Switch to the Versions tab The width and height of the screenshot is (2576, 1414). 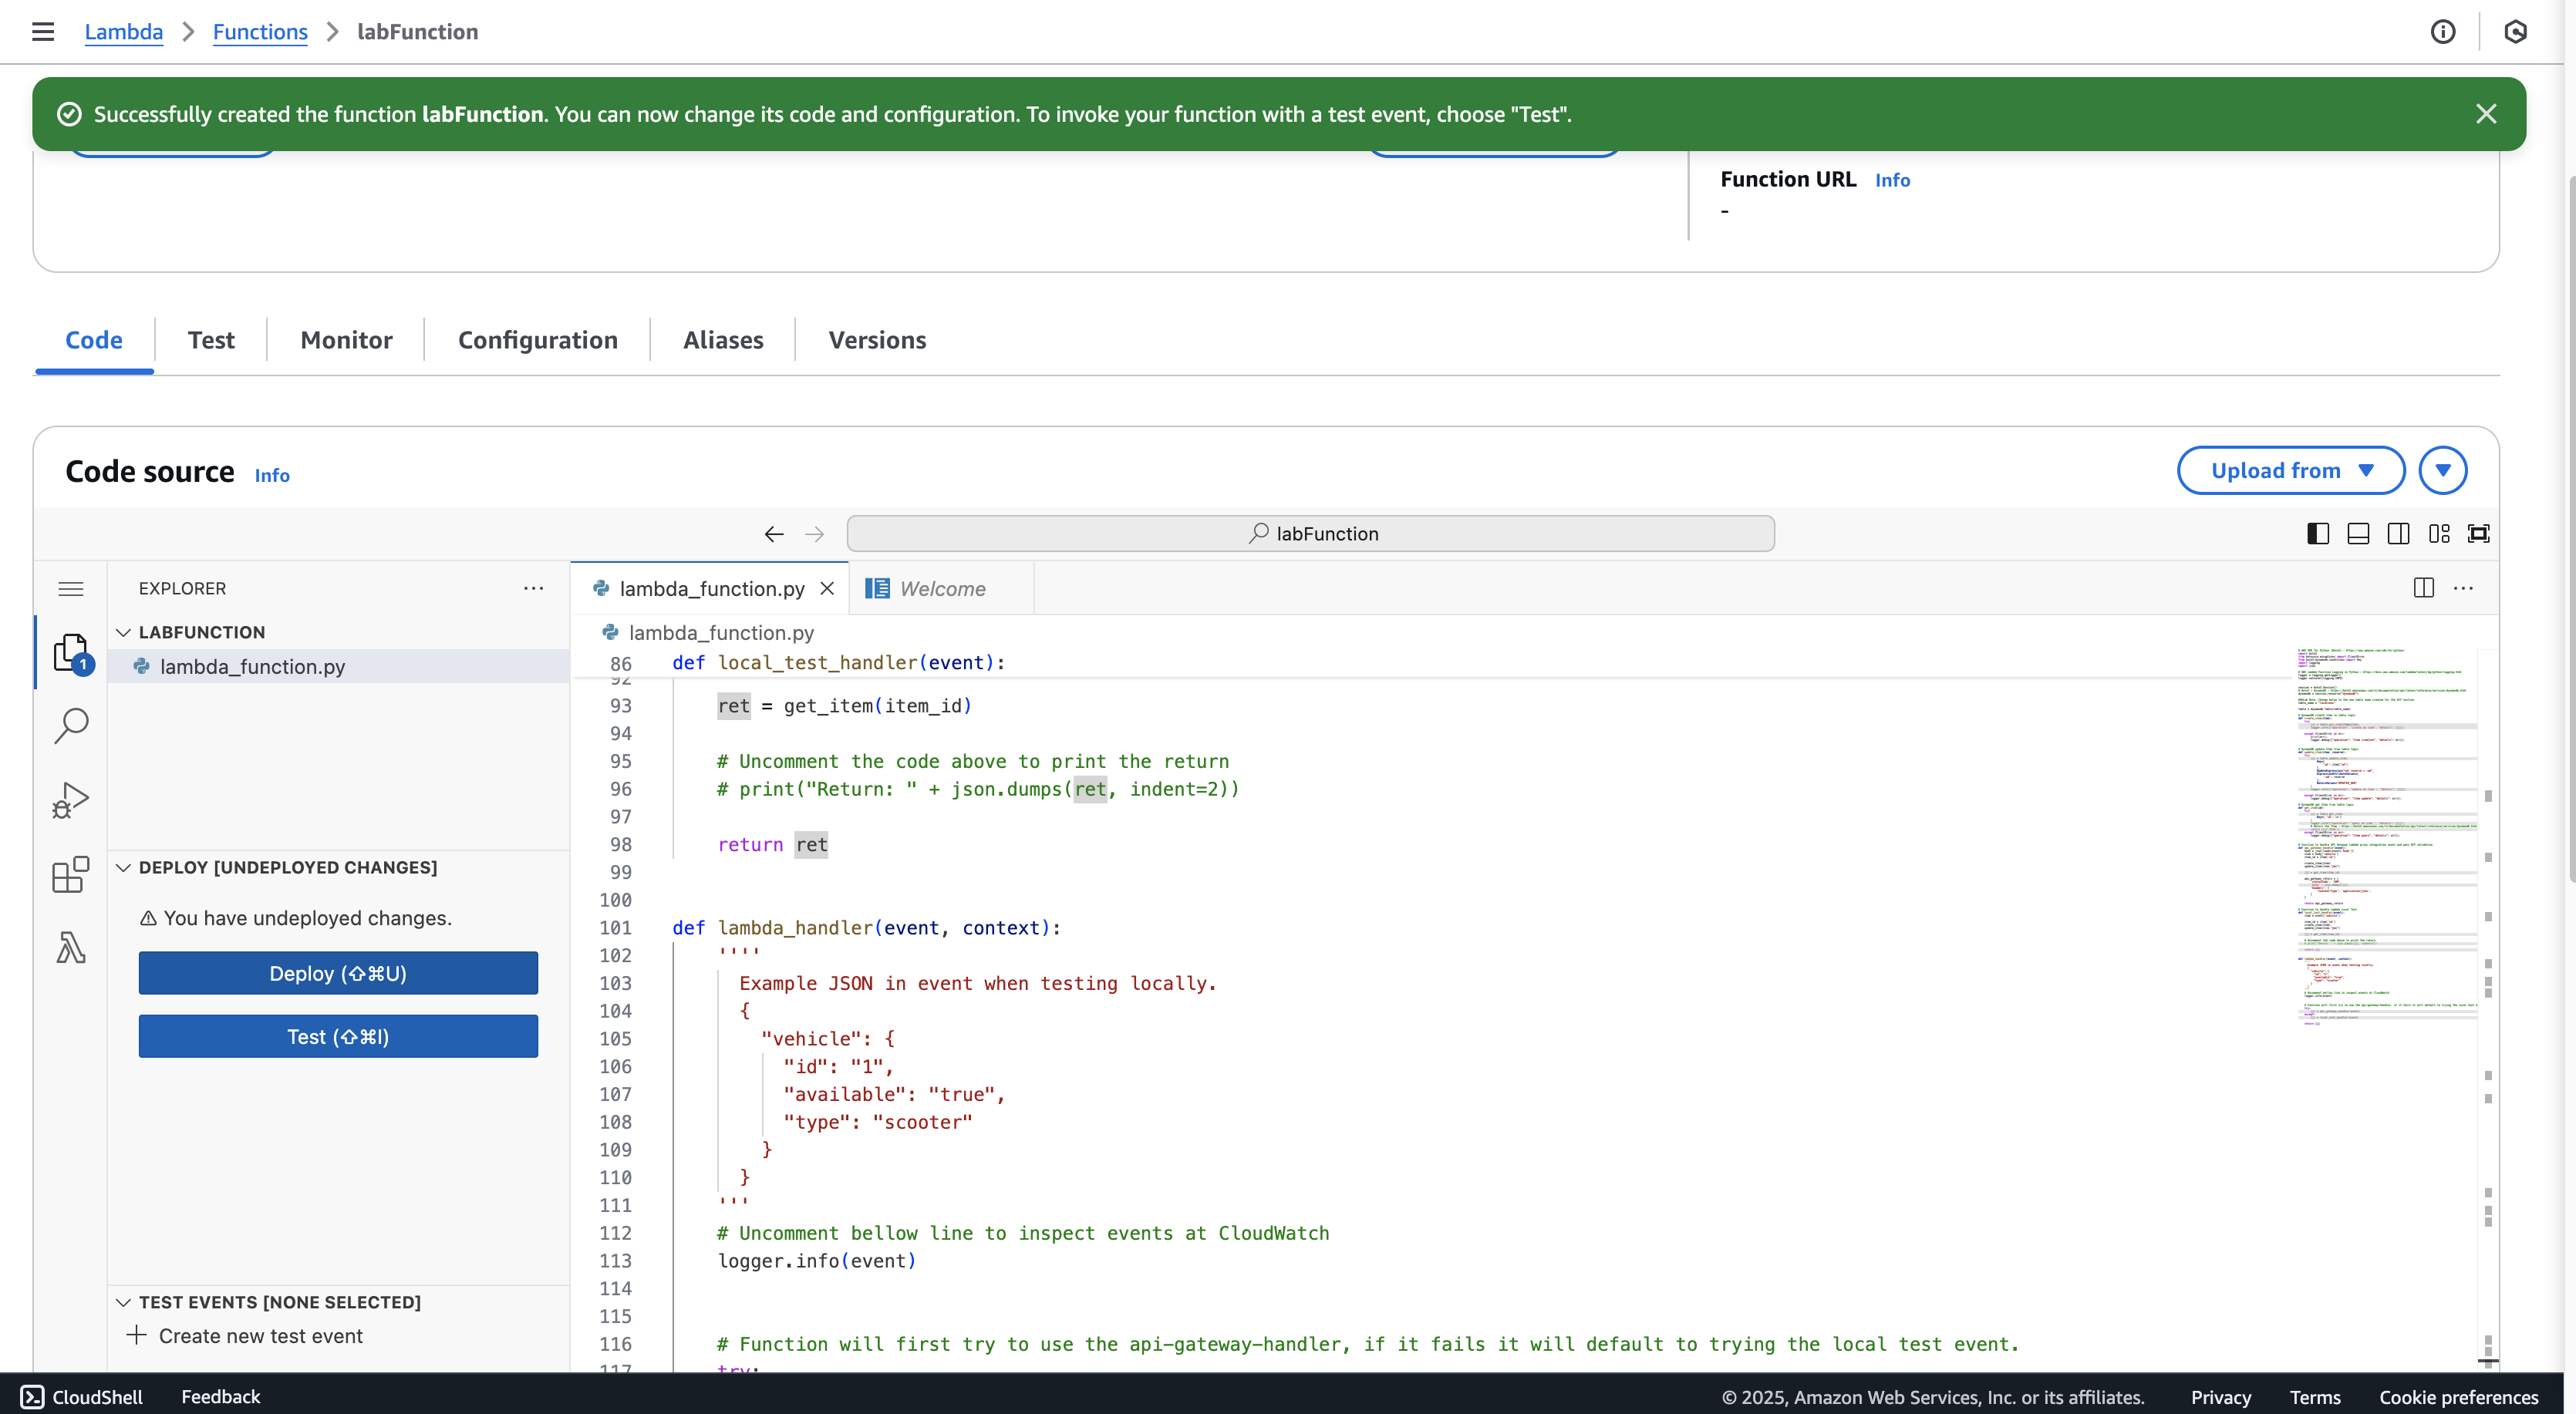877,340
